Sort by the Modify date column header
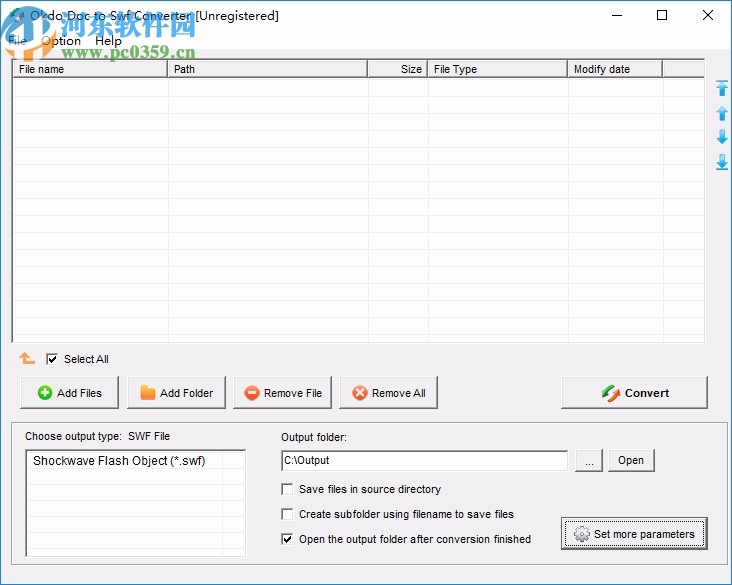This screenshot has height=585, width=732. coord(615,69)
